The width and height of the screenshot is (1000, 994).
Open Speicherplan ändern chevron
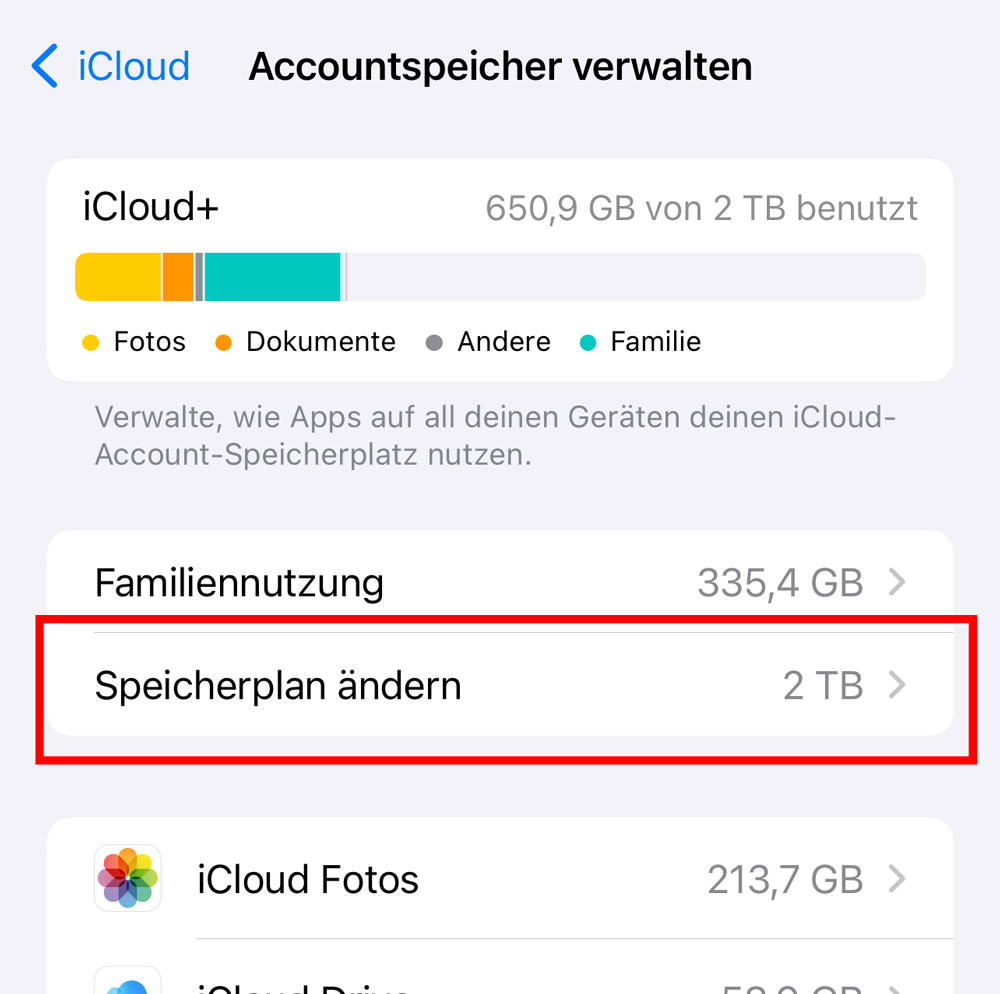897,685
